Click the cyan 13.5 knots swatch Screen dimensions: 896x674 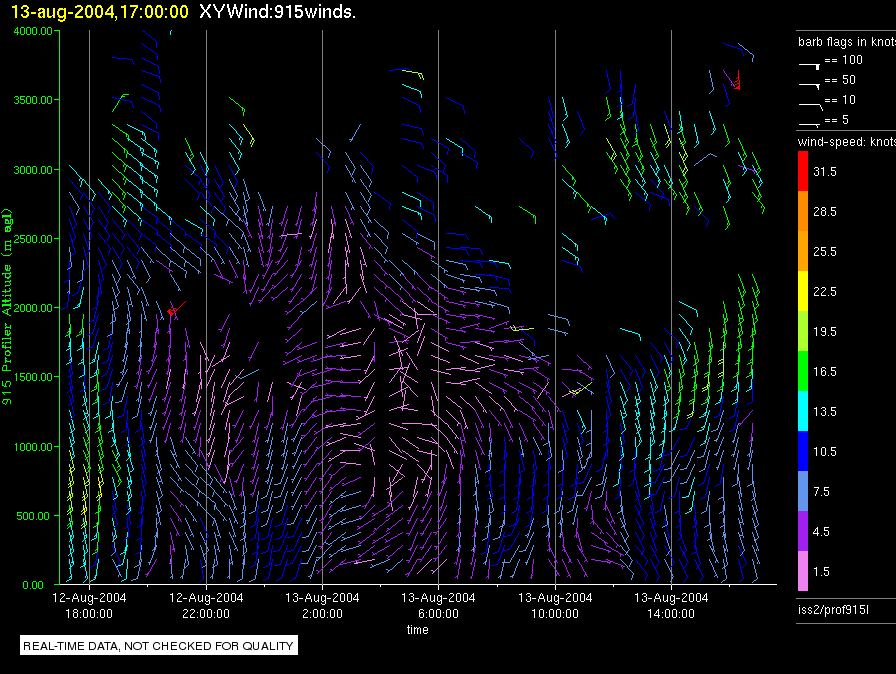803,411
